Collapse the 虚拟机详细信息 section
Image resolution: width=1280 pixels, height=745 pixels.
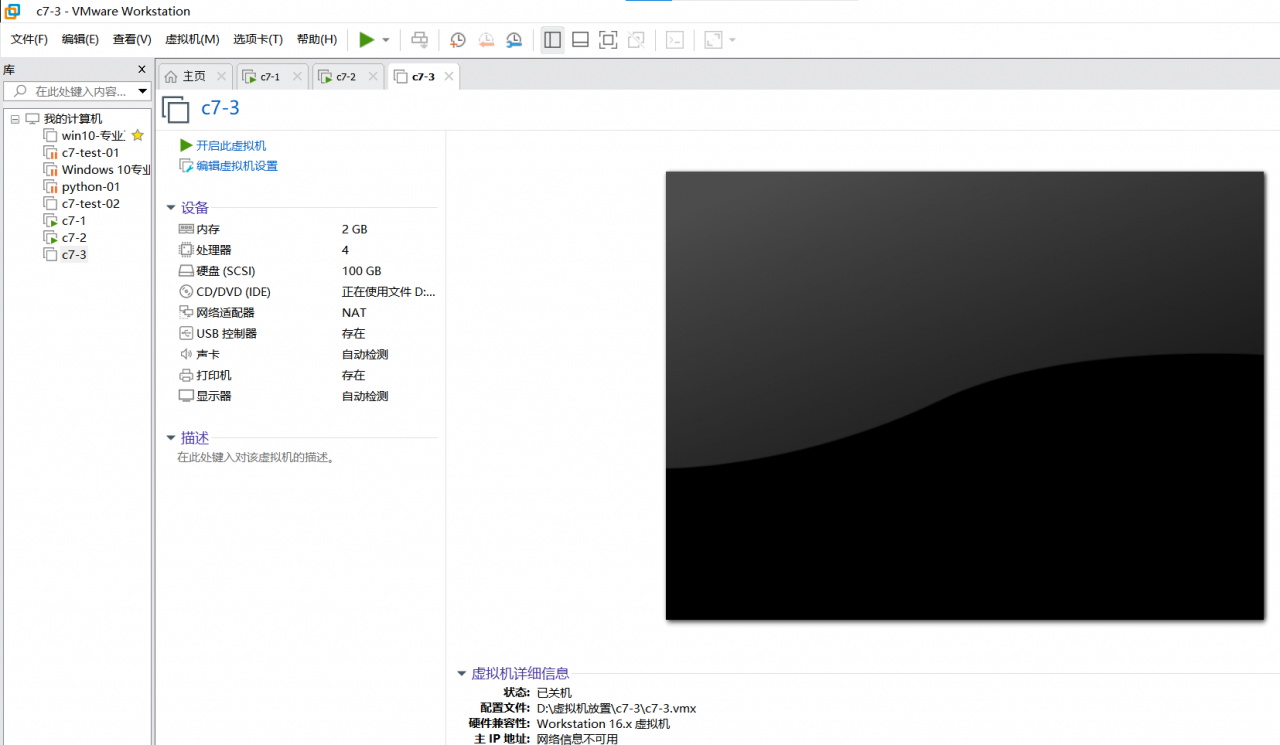click(461, 674)
